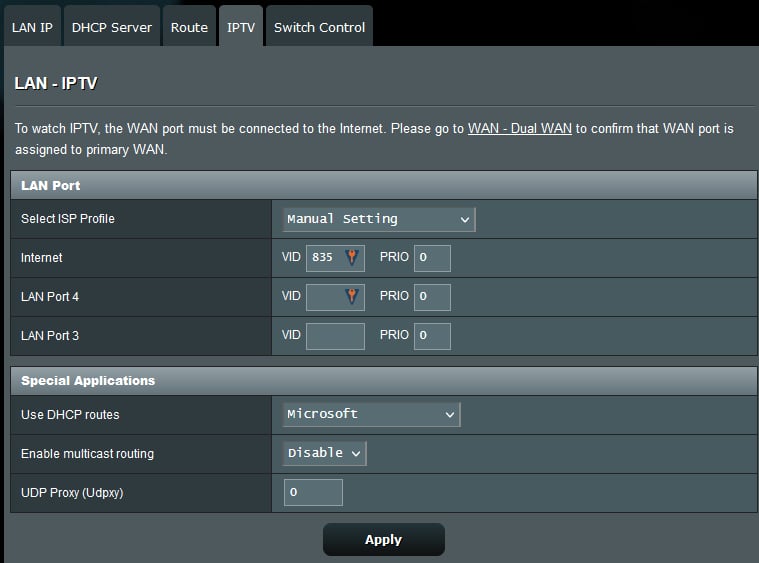
Task: Click the UDP Proxy (Udpxy) input field
Action: tap(313, 492)
